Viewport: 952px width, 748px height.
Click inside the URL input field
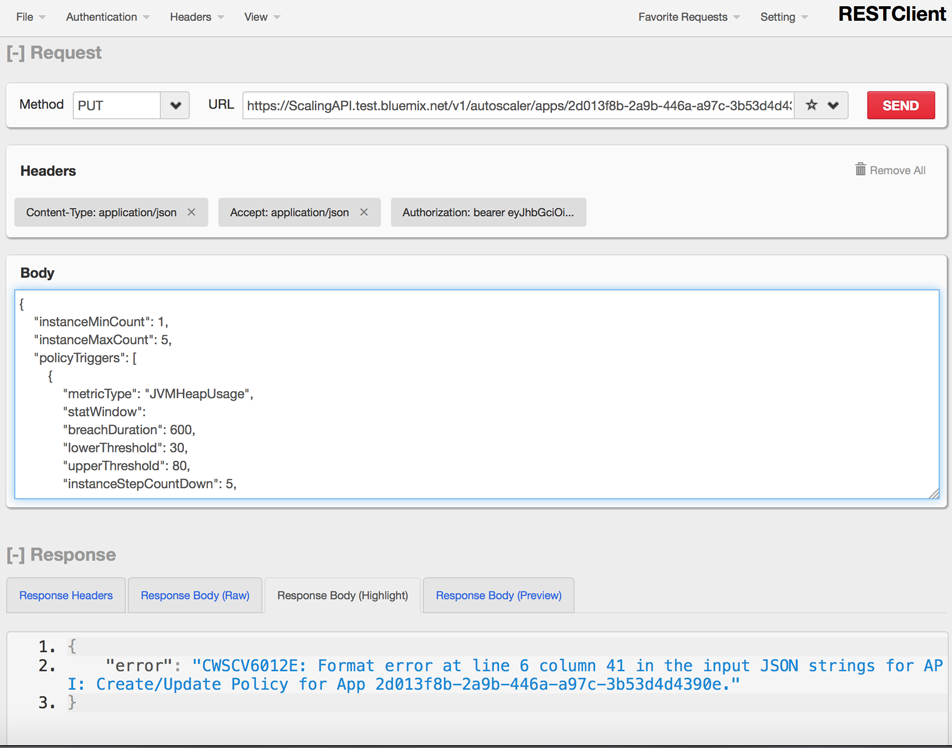click(520, 104)
